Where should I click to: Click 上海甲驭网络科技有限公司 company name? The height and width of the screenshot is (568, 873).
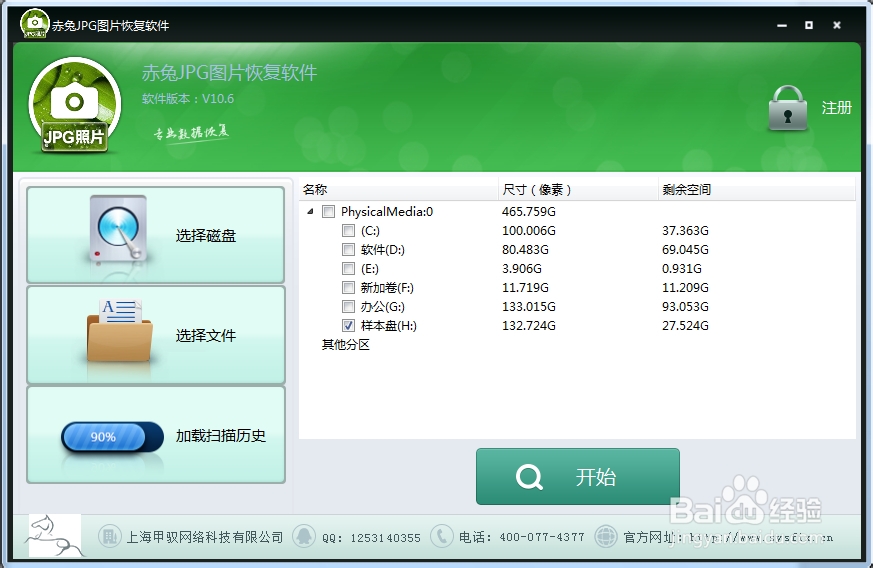point(205,537)
